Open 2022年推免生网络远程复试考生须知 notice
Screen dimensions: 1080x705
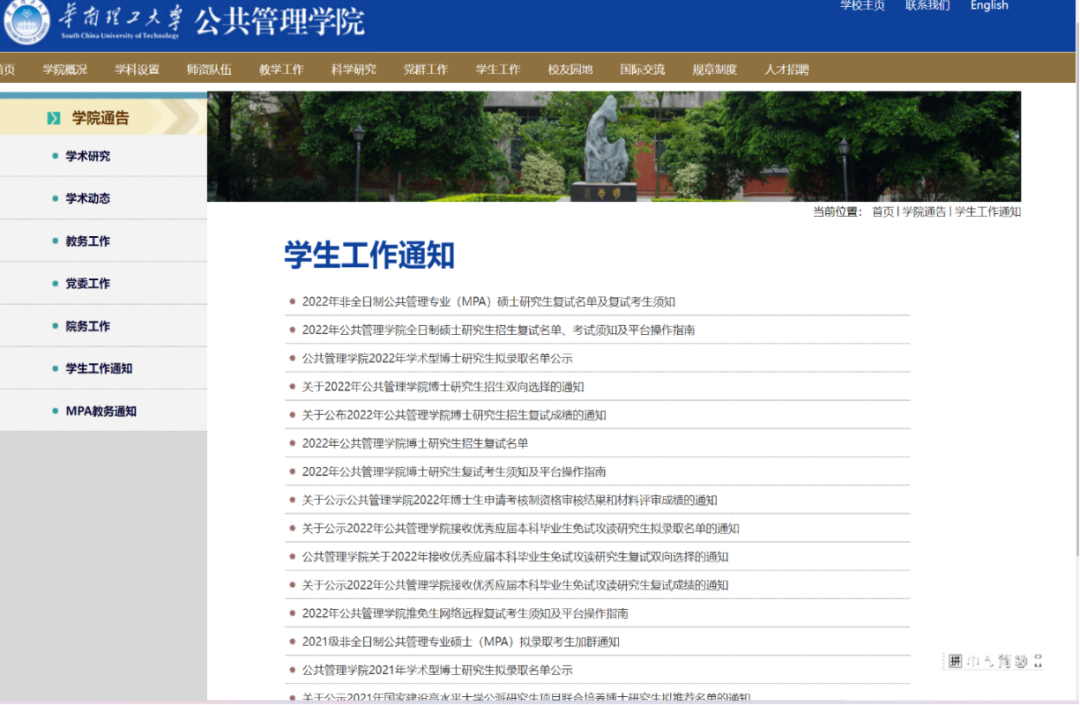click(x=465, y=613)
